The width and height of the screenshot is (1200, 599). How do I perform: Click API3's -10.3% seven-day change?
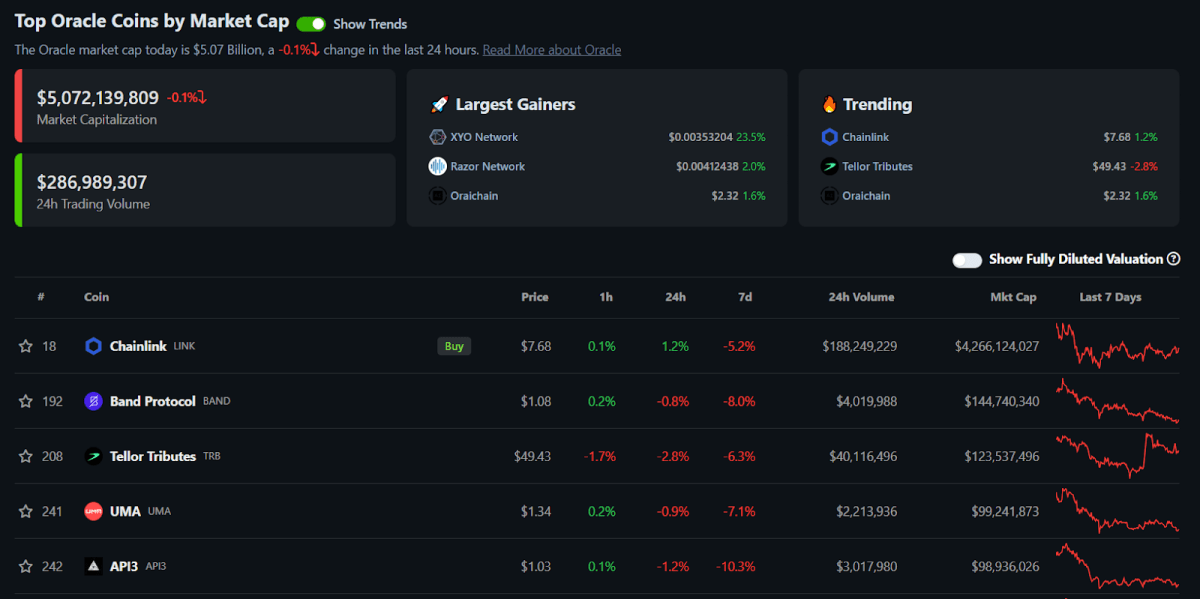point(736,566)
